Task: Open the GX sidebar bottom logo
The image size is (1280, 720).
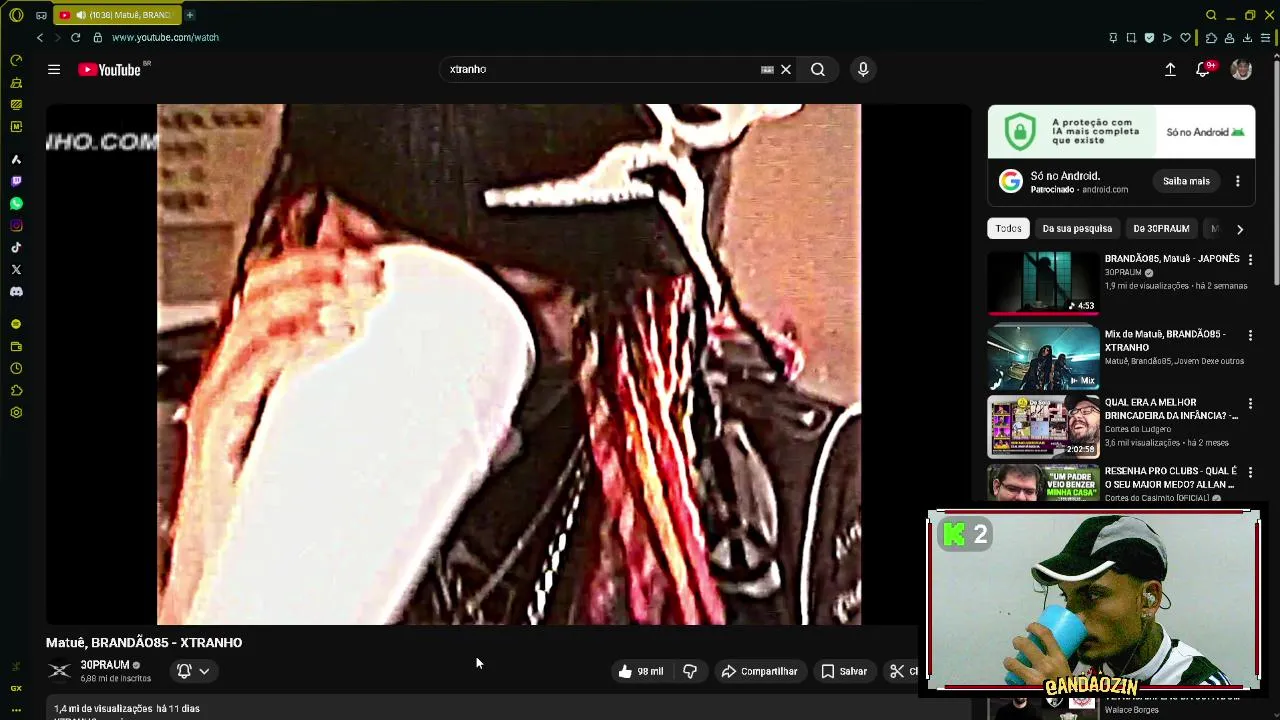Action: tap(16, 688)
